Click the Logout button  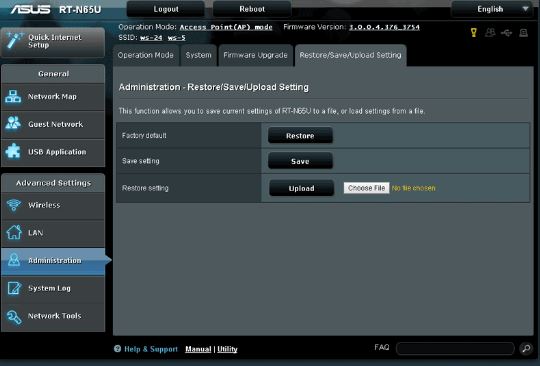[166, 9]
